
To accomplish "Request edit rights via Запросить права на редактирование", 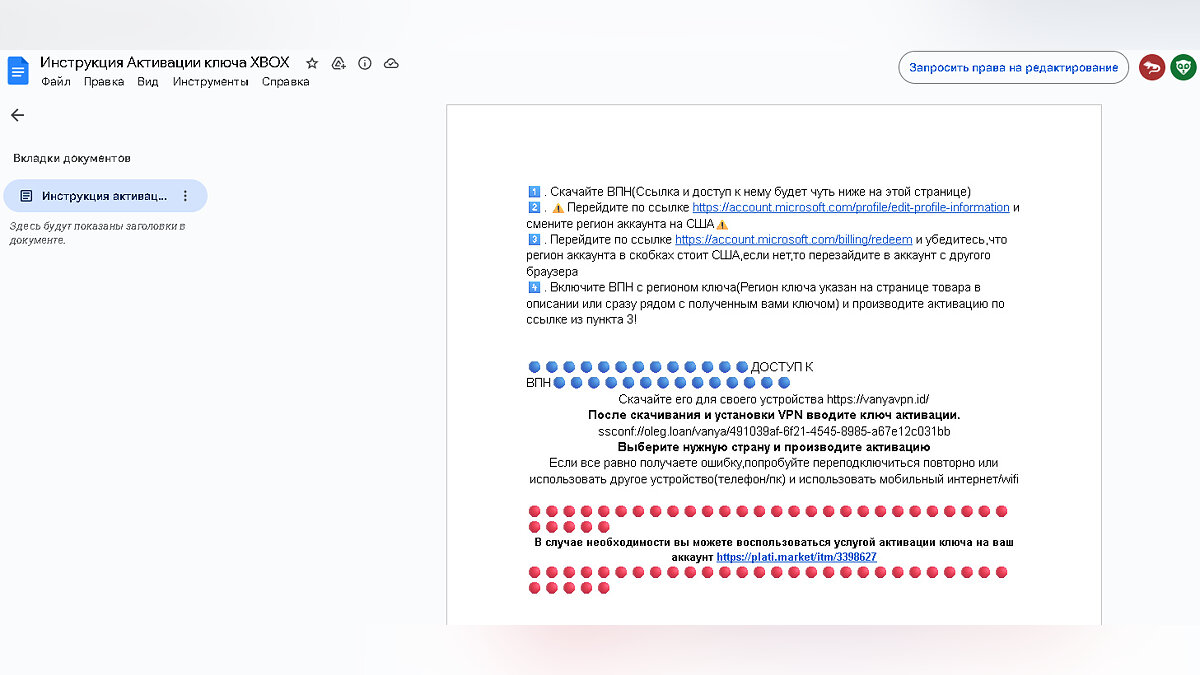I will 1013,68.
